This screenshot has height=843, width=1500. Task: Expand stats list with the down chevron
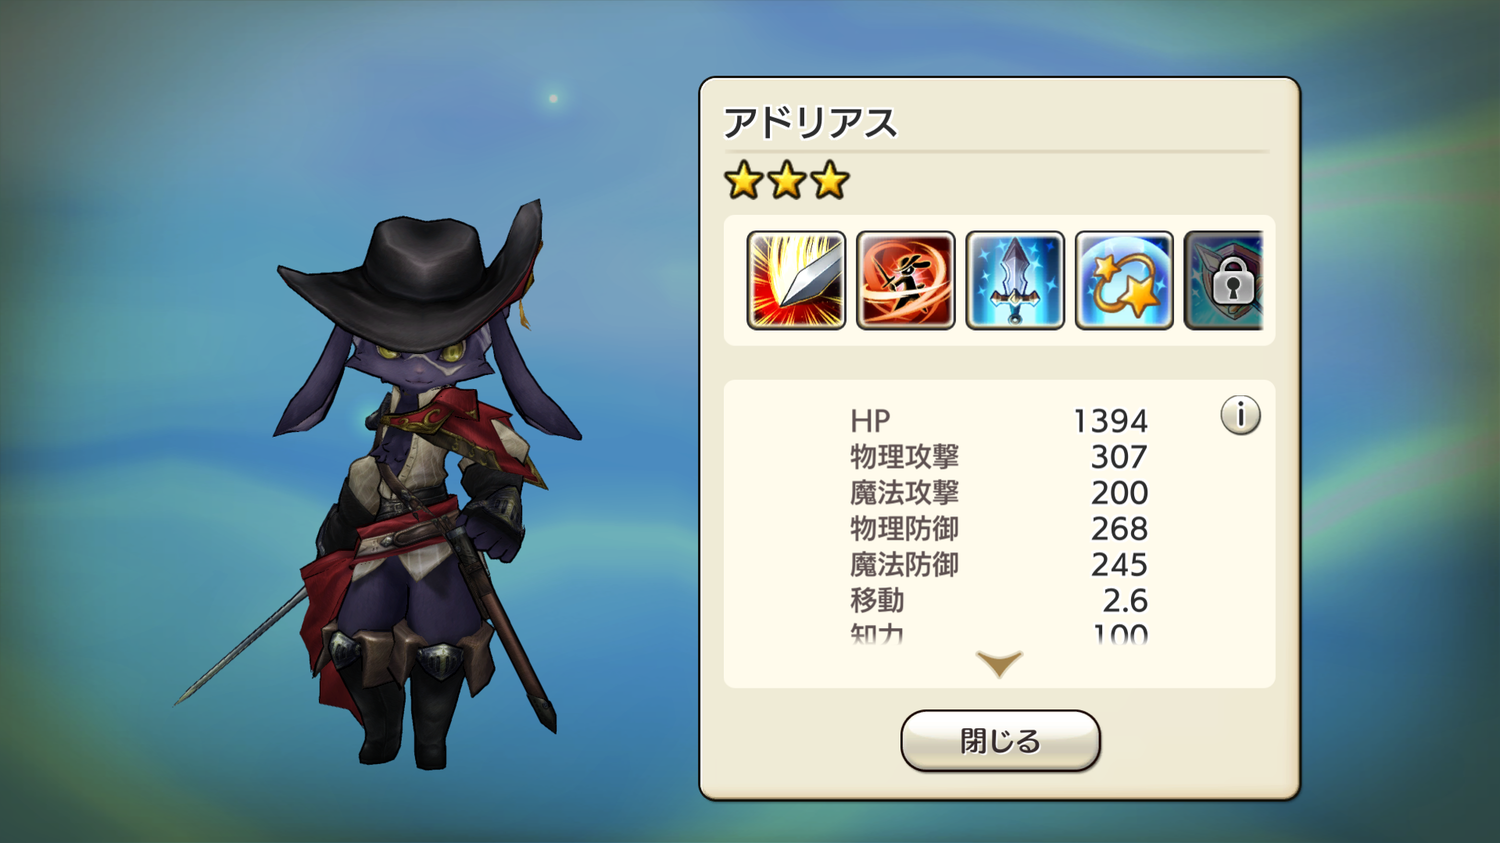(x=999, y=664)
